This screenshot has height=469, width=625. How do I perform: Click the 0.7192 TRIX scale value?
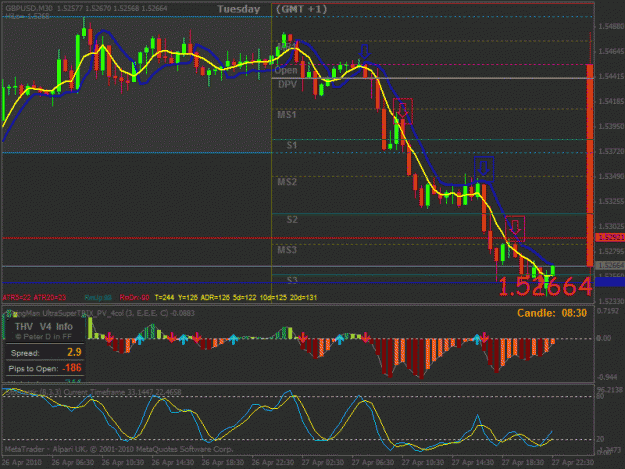pos(608,310)
